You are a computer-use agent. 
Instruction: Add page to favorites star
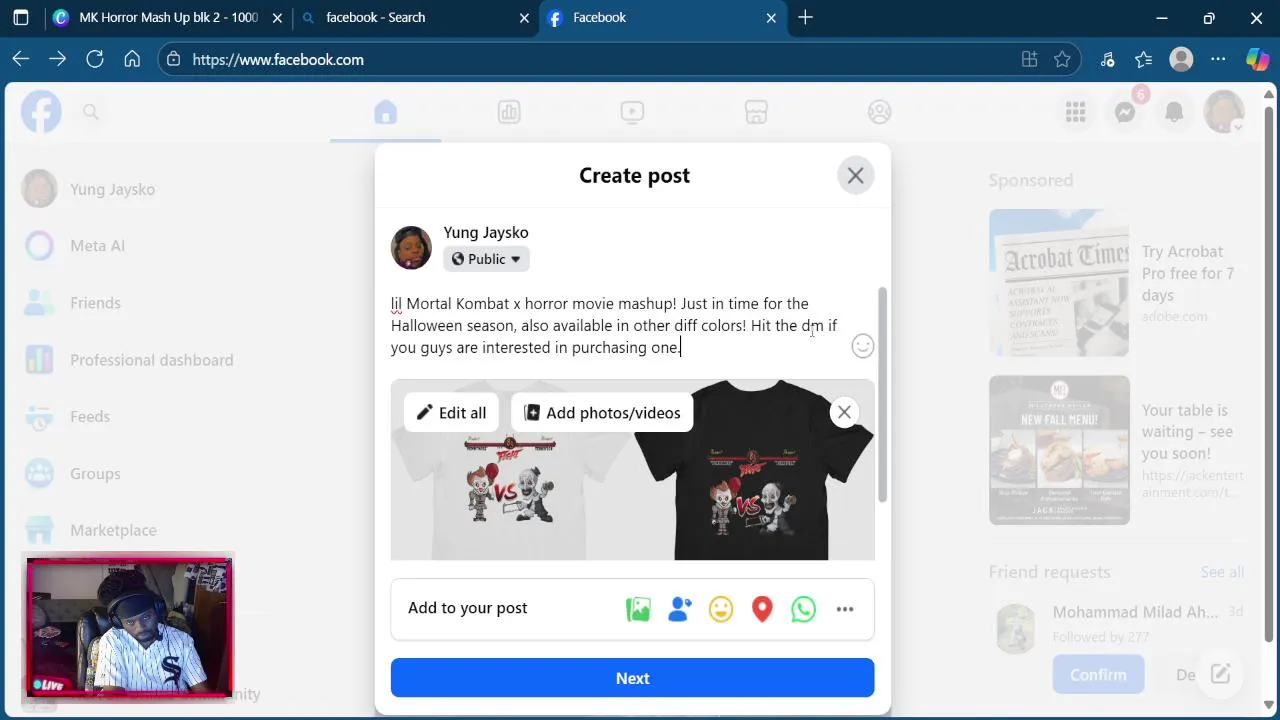1062,60
